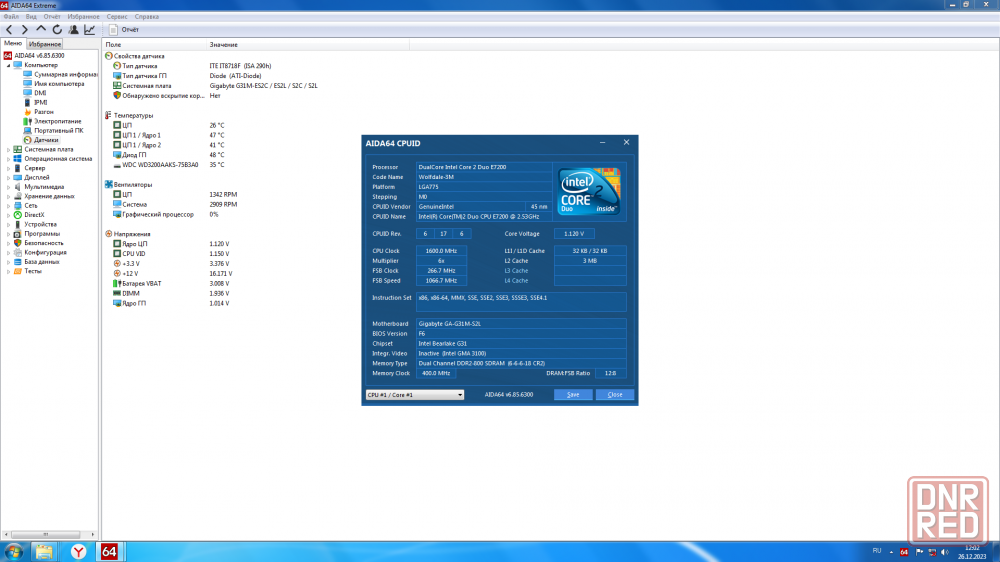Open Yandex browser from the taskbar
1000x562 pixels.
[x=78, y=552]
